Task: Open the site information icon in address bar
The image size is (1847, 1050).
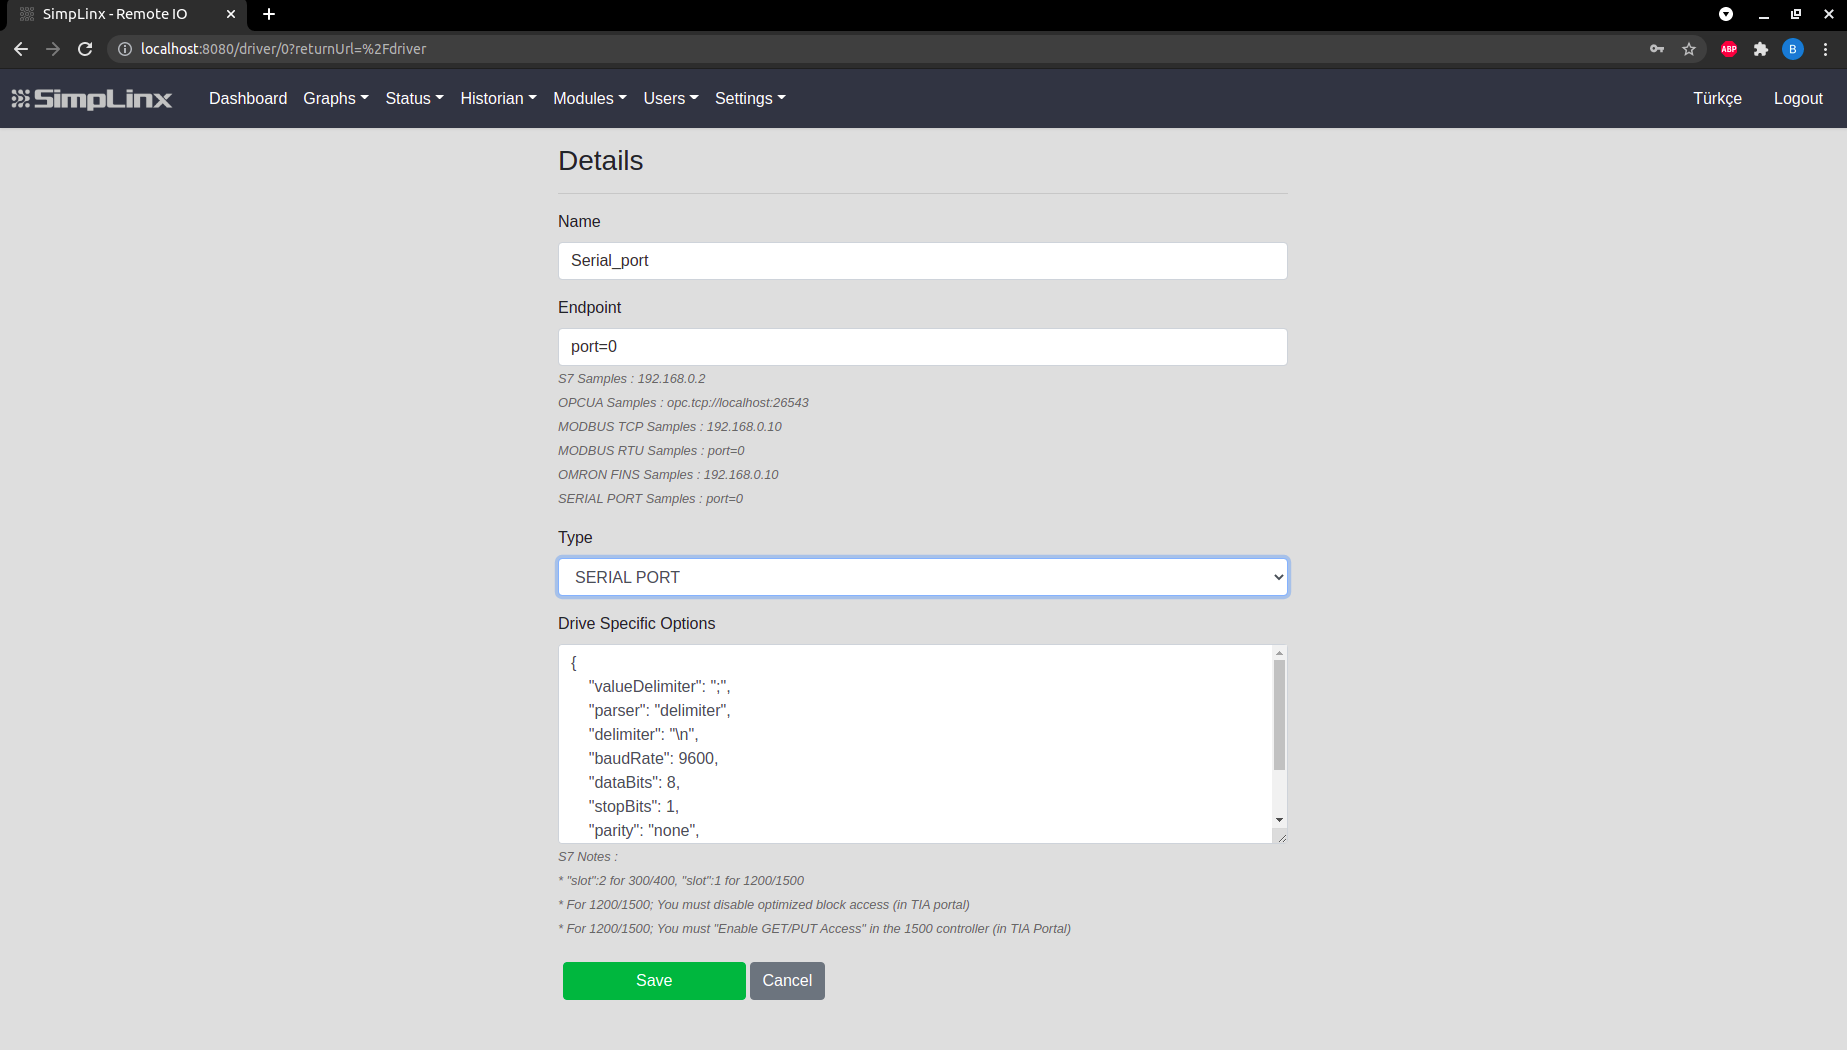Action: pyautogui.click(x=125, y=49)
